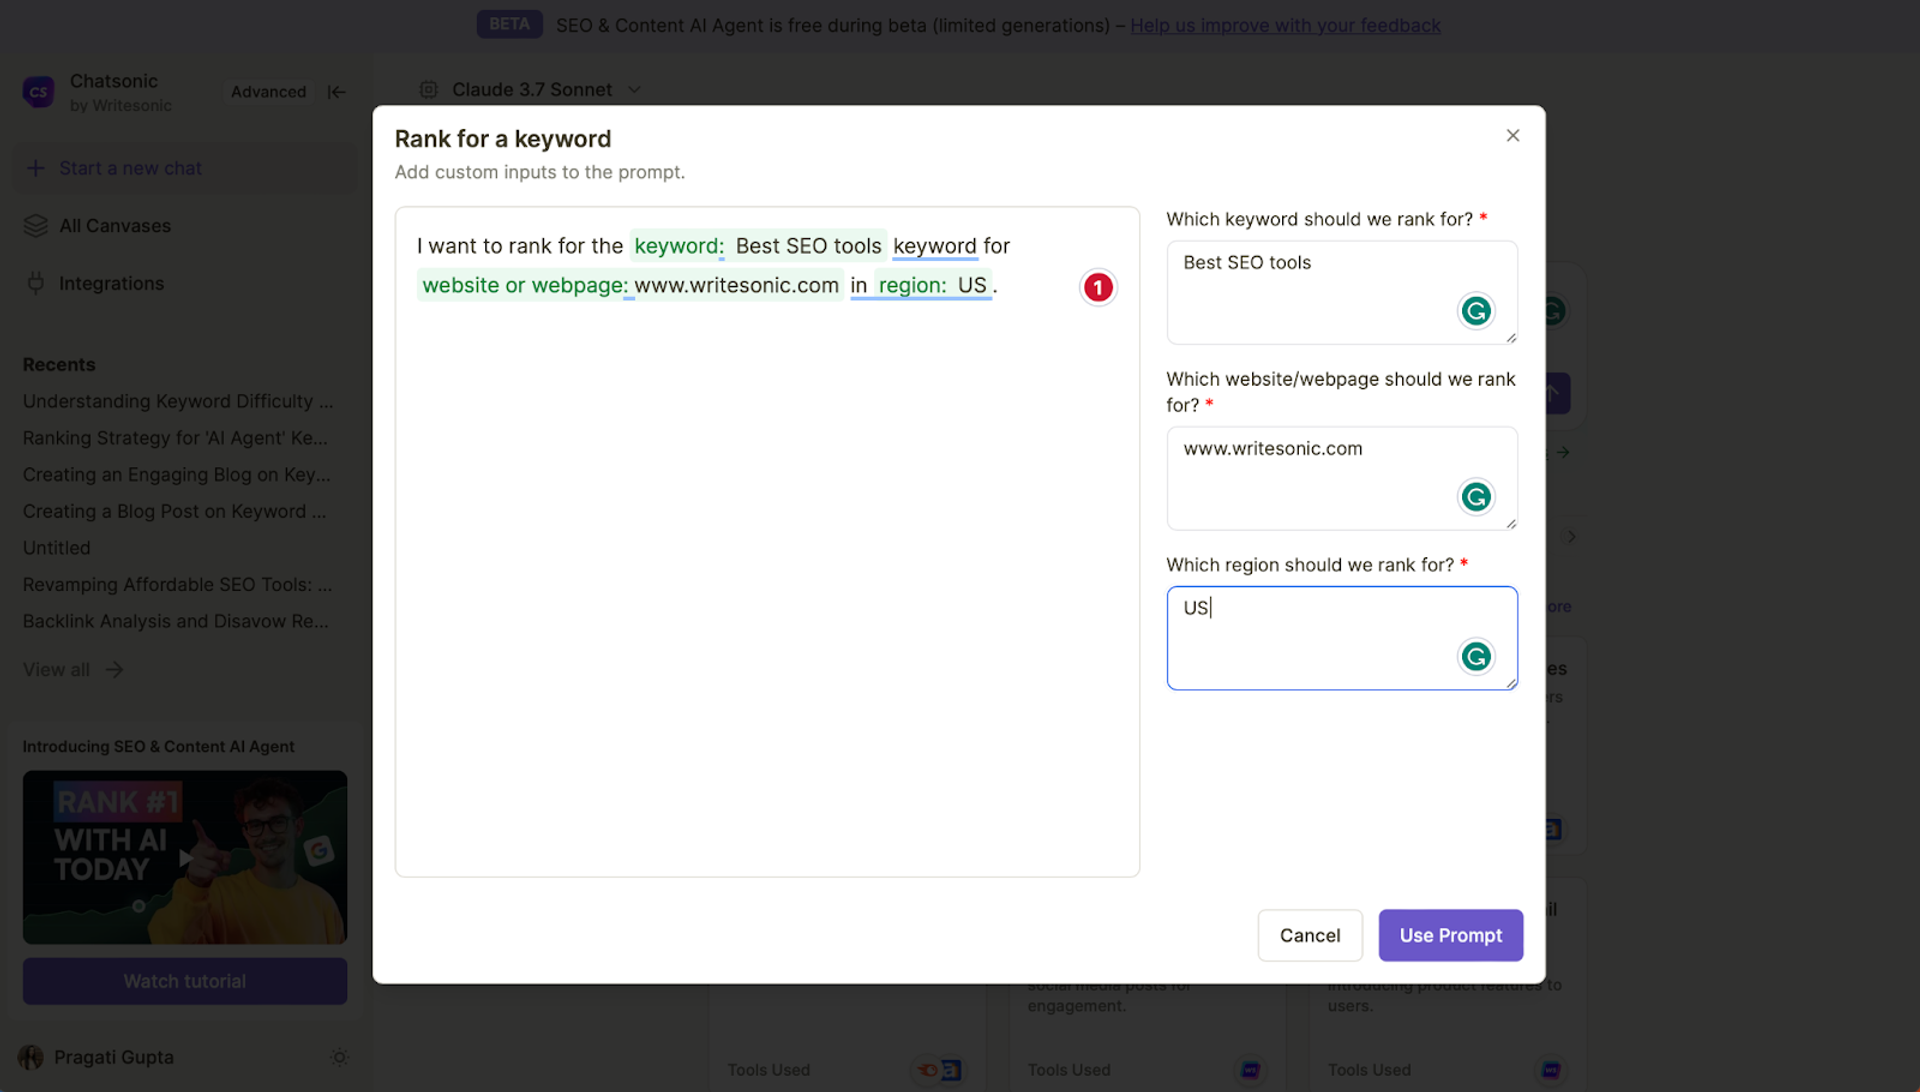
Task: Click the region field containing US
Action: [1342, 638]
